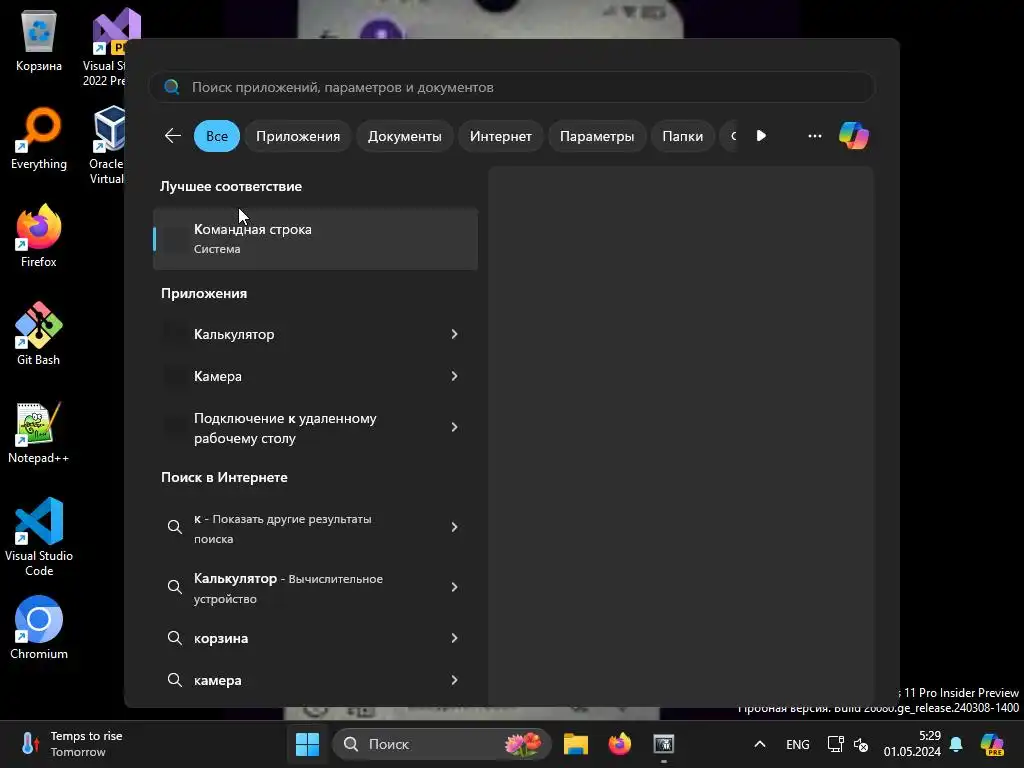Open Notepad++ desktop shortcut
Viewport: 1024px width, 768px height.
pyautogui.click(x=39, y=432)
